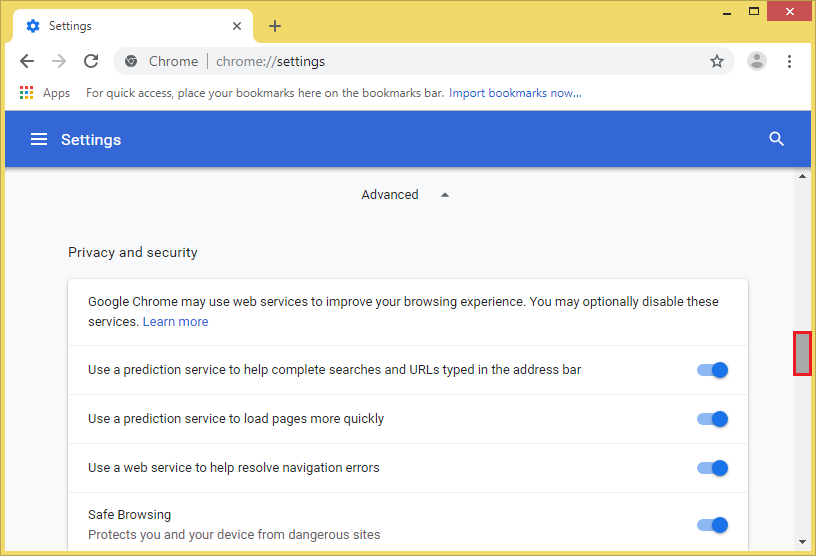Close the Settings tab
Viewport: 816px width, 556px height.
click(x=237, y=26)
